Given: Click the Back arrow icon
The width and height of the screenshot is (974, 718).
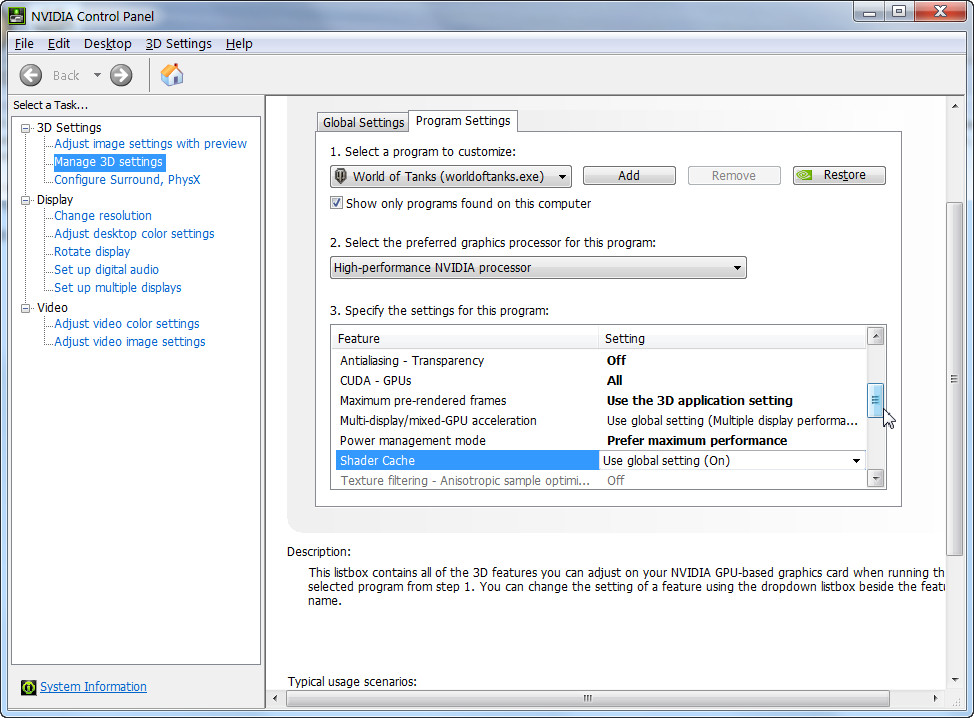Looking at the screenshot, I should 31,75.
